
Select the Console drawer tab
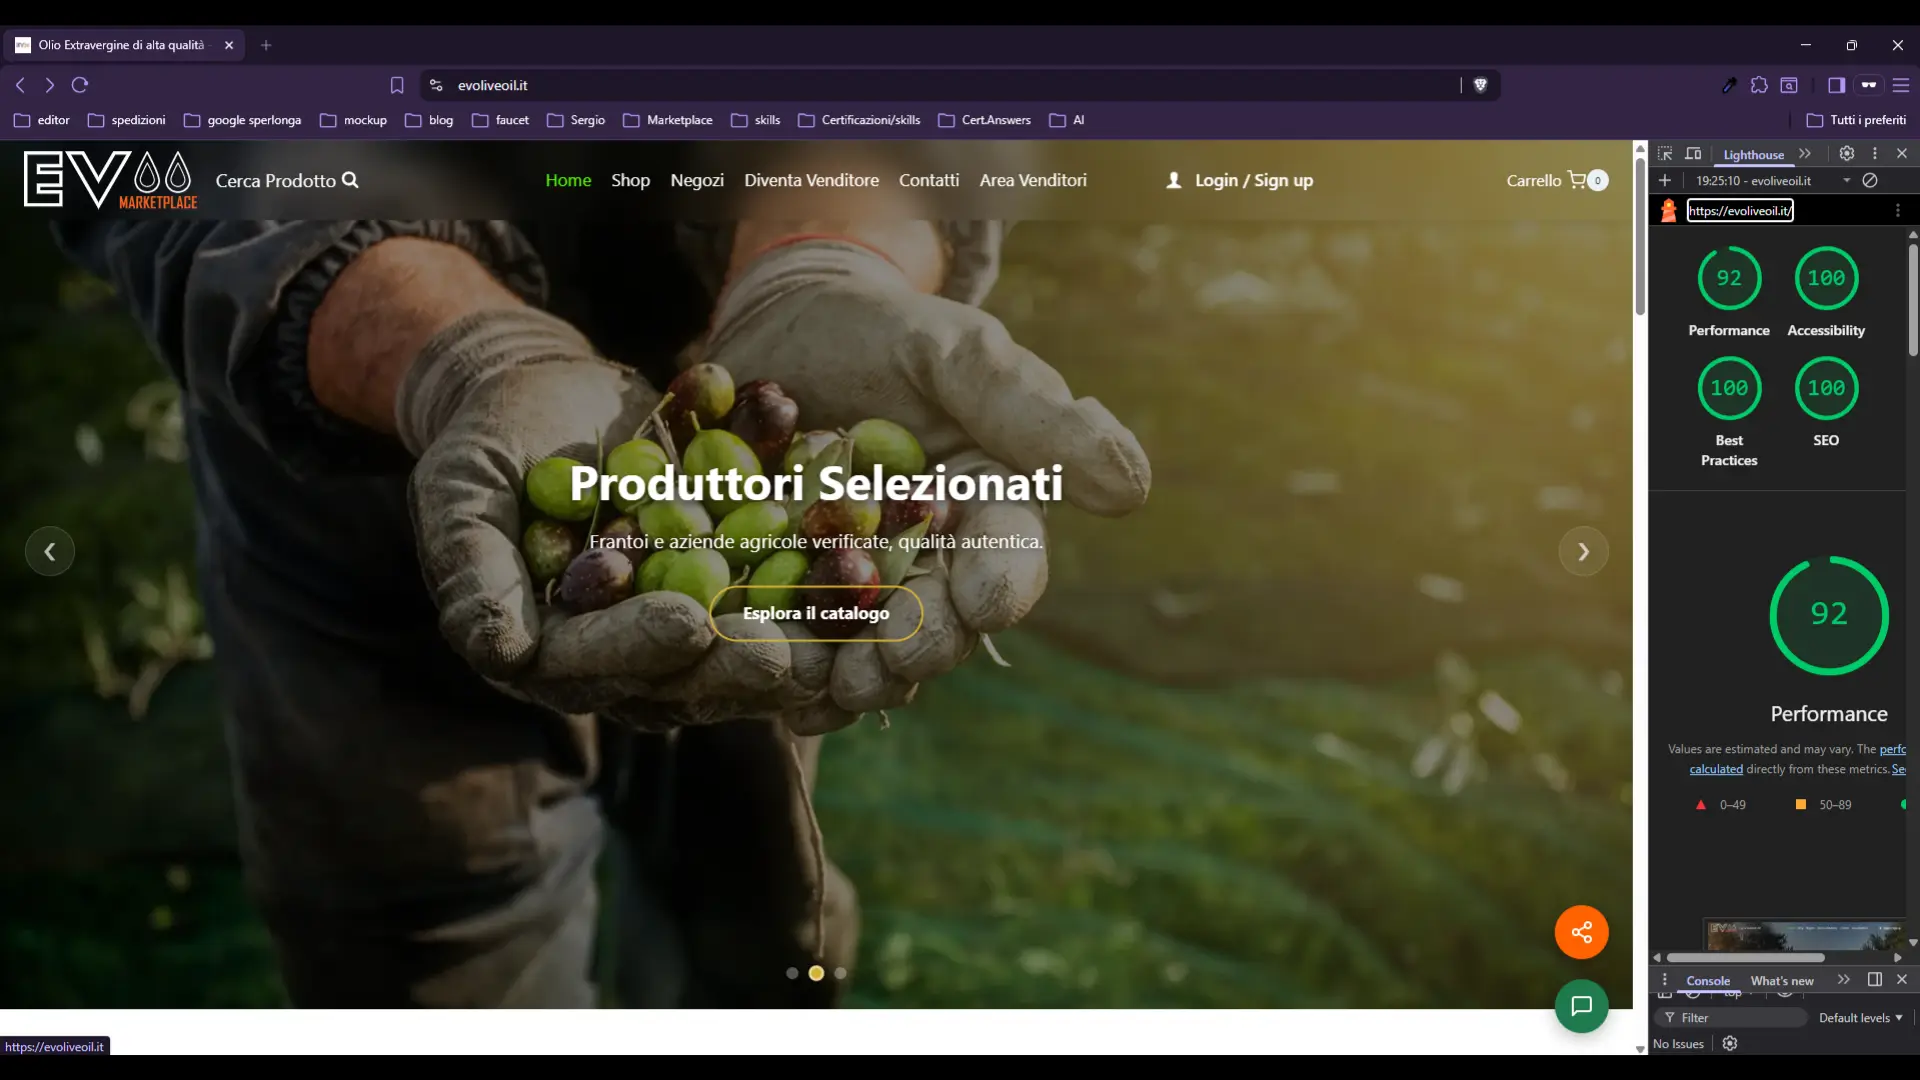click(1708, 981)
